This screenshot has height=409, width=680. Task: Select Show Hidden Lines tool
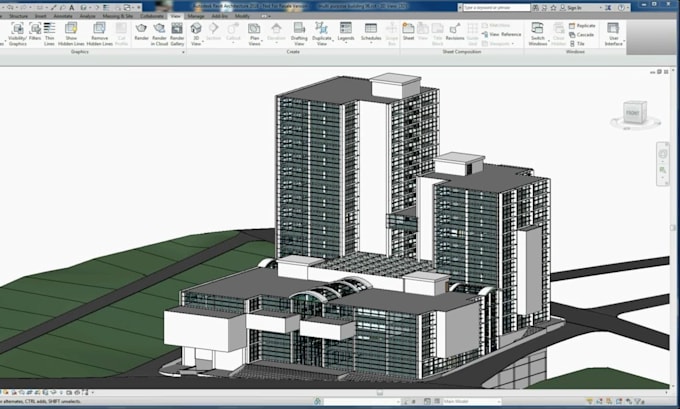[71, 34]
